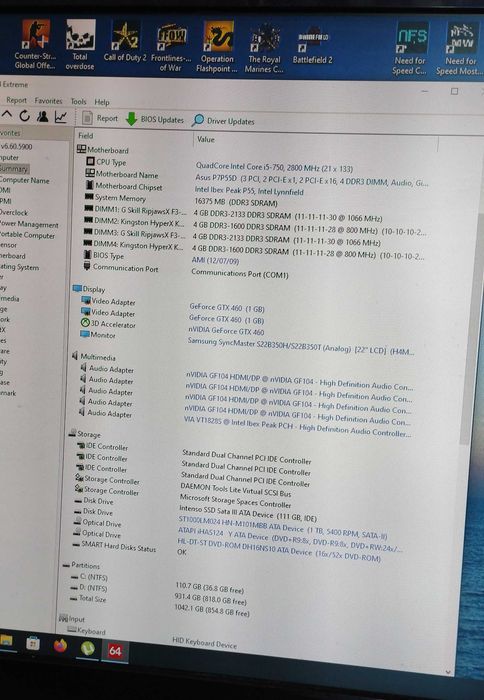
Task: Select the C: (NTFS) partition row
Action: click(x=157, y=583)
